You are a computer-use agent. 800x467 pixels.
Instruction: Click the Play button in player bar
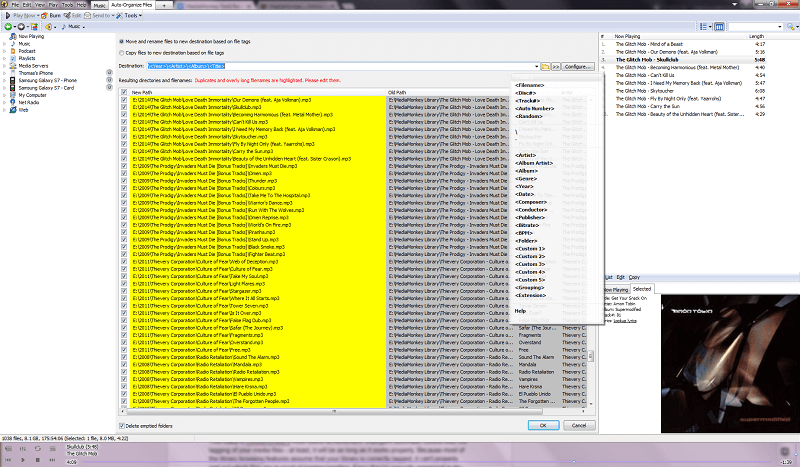coord(23,460)
